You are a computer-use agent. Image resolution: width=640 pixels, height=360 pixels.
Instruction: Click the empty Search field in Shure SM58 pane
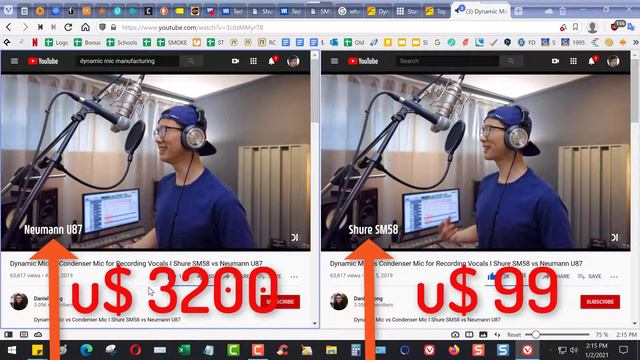(447, 61)
